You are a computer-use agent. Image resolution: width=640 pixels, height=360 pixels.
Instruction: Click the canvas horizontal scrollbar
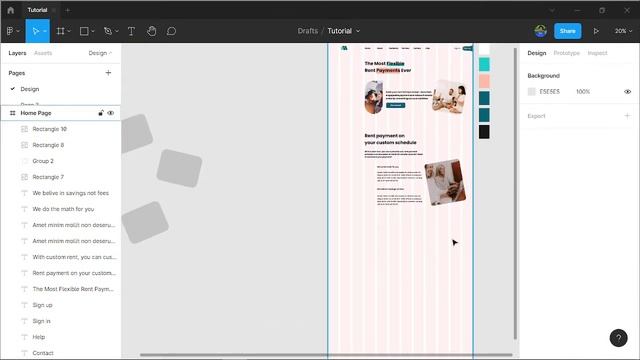(x=326, y=355)
